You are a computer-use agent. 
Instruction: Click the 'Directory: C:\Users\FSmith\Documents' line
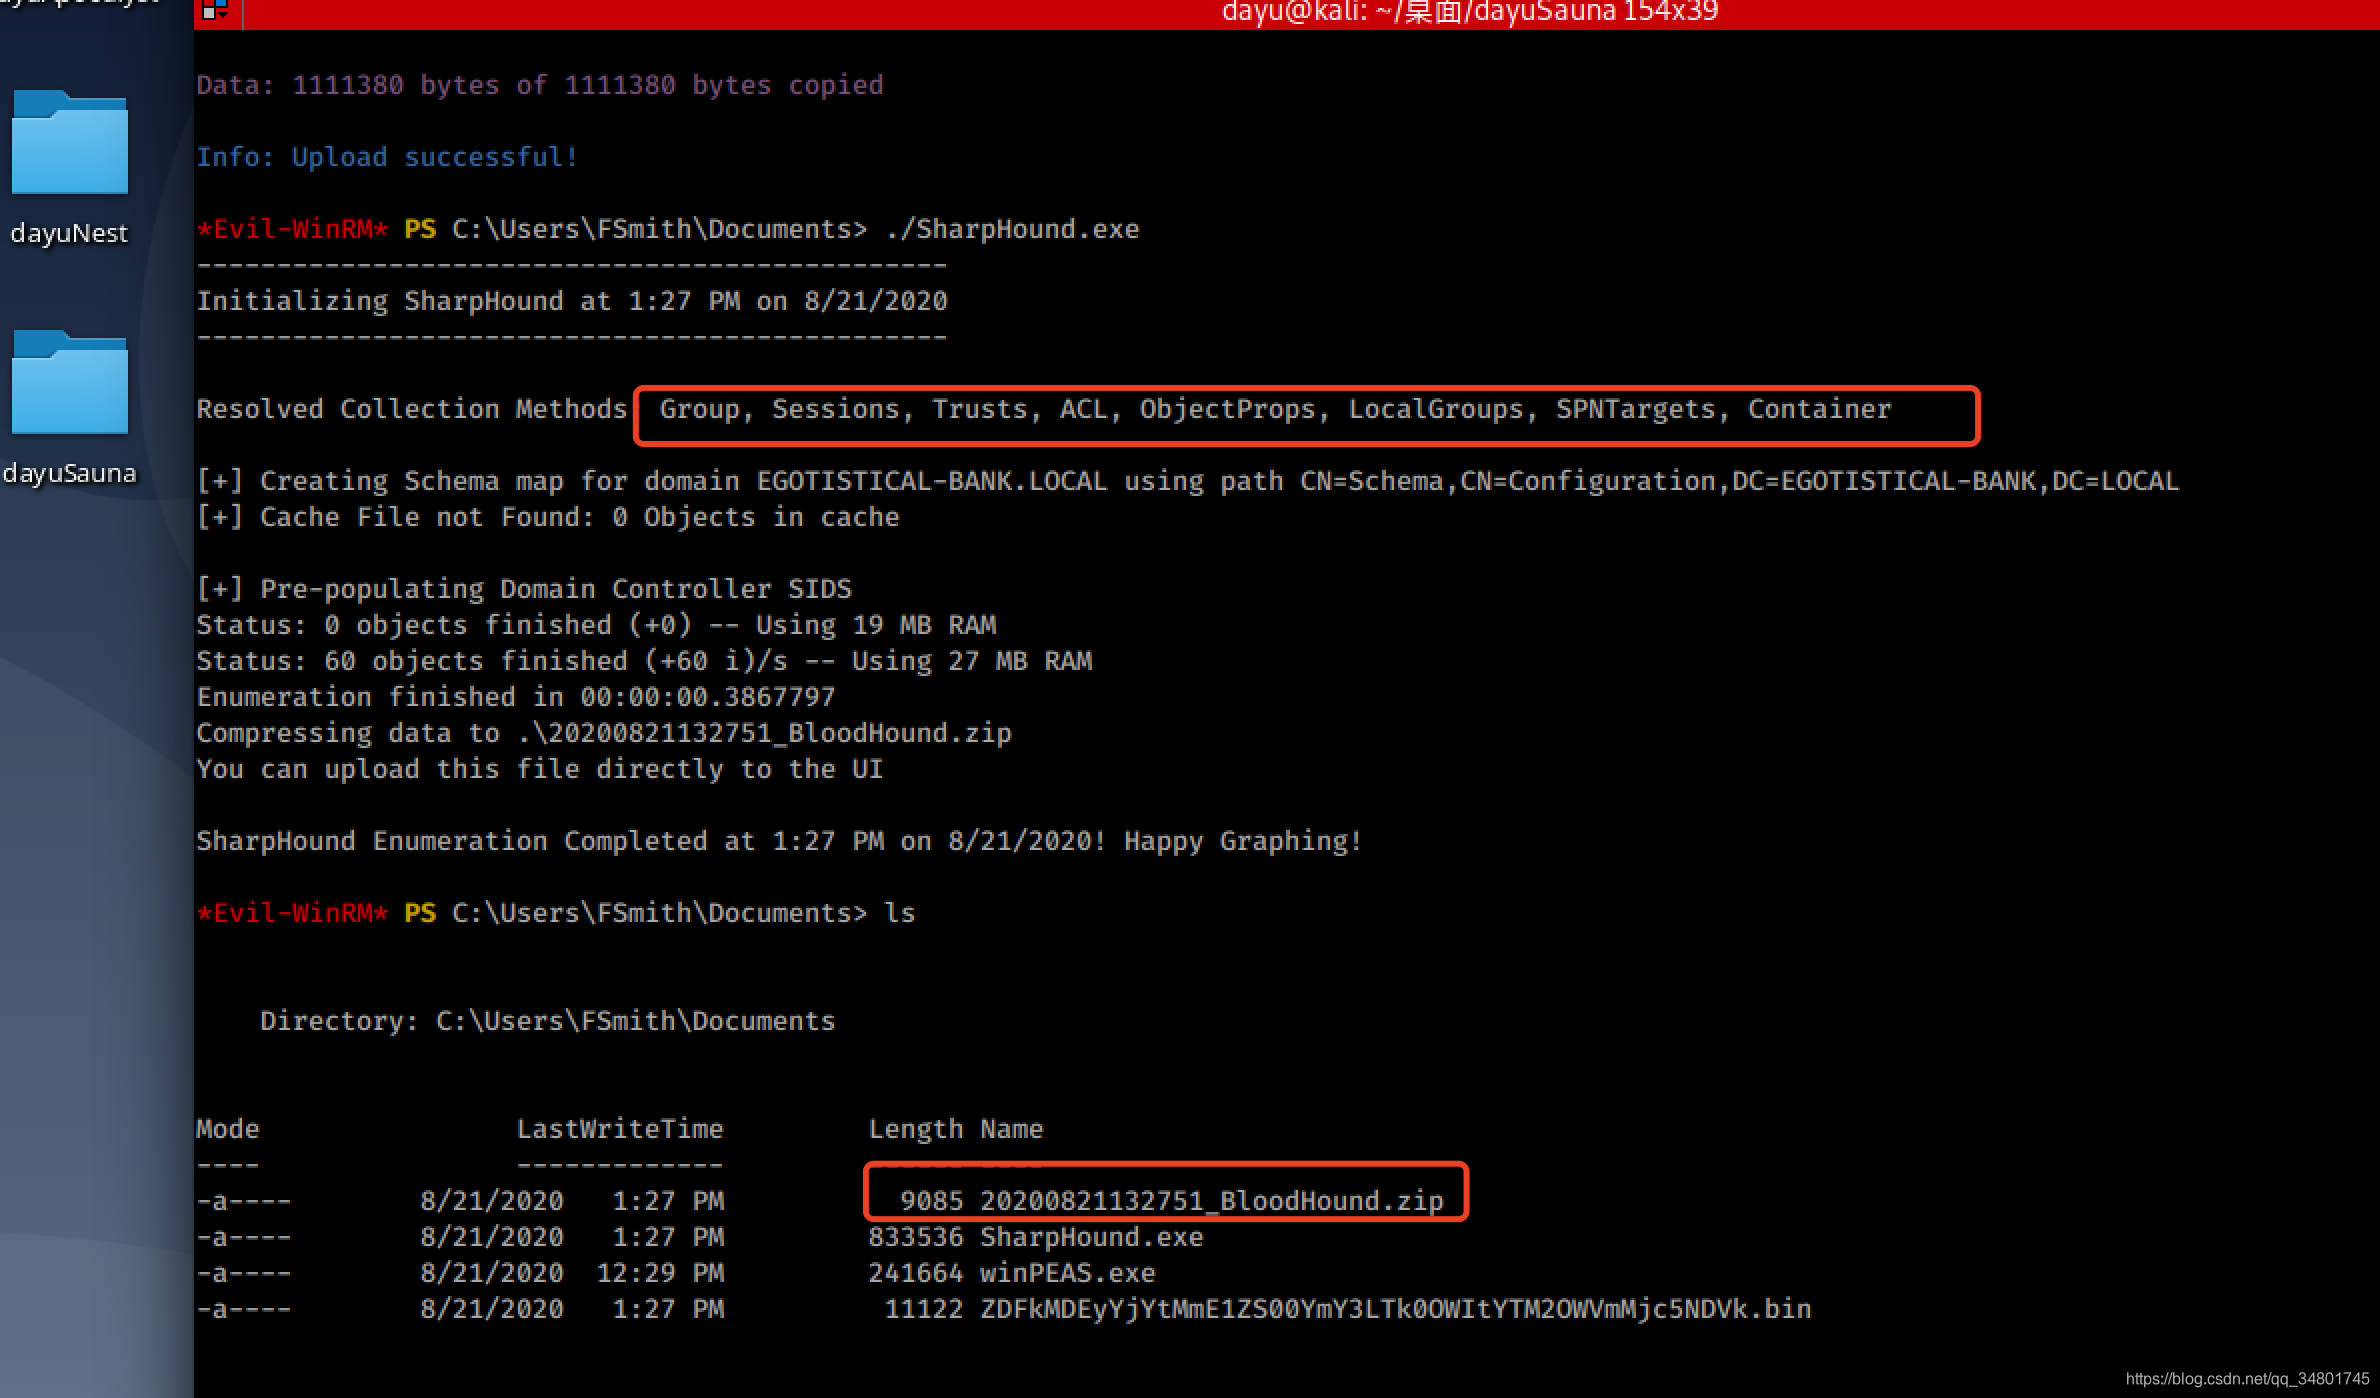548,1021
